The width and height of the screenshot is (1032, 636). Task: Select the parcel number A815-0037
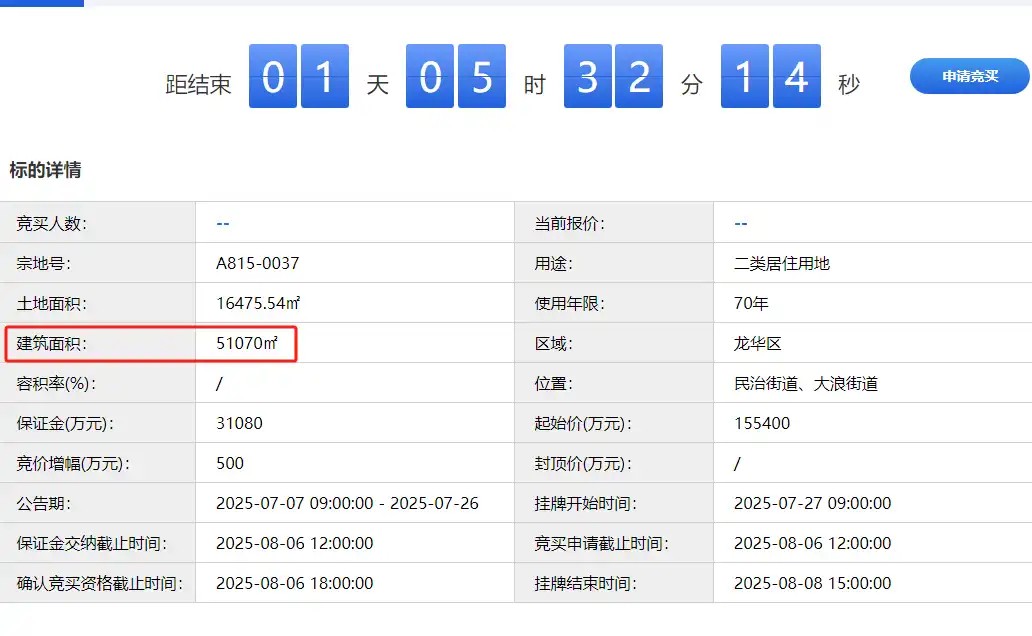(x=257, y=264)
